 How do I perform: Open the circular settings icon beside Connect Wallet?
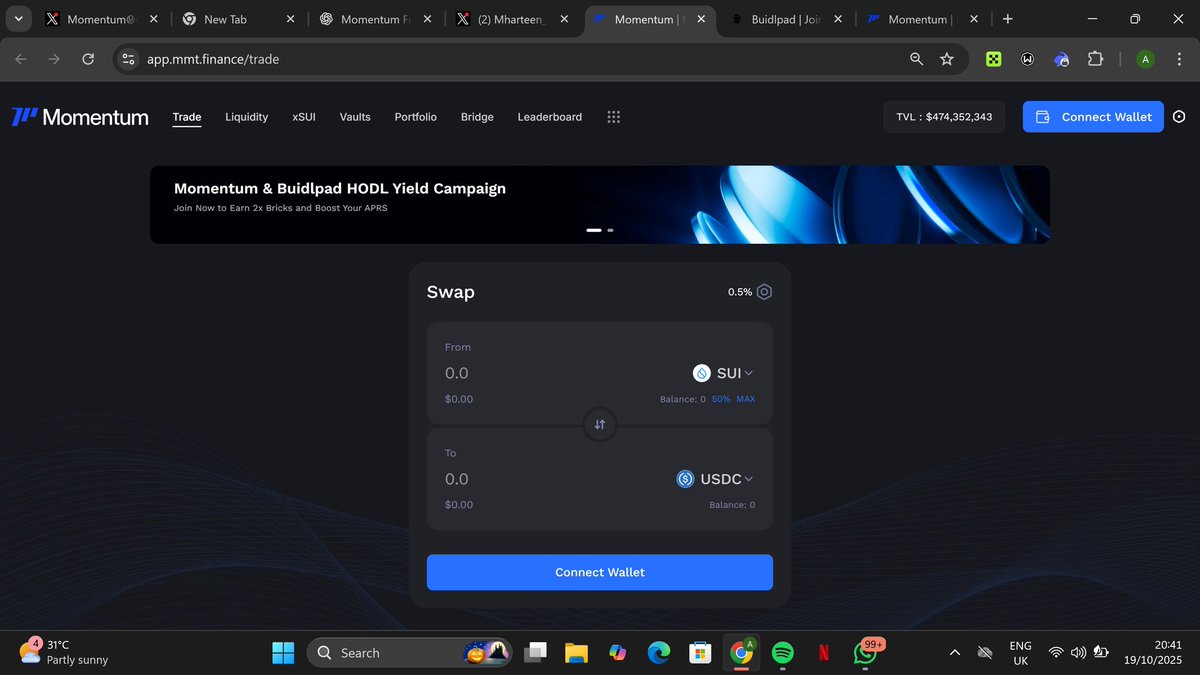[x=1178, y=117]
